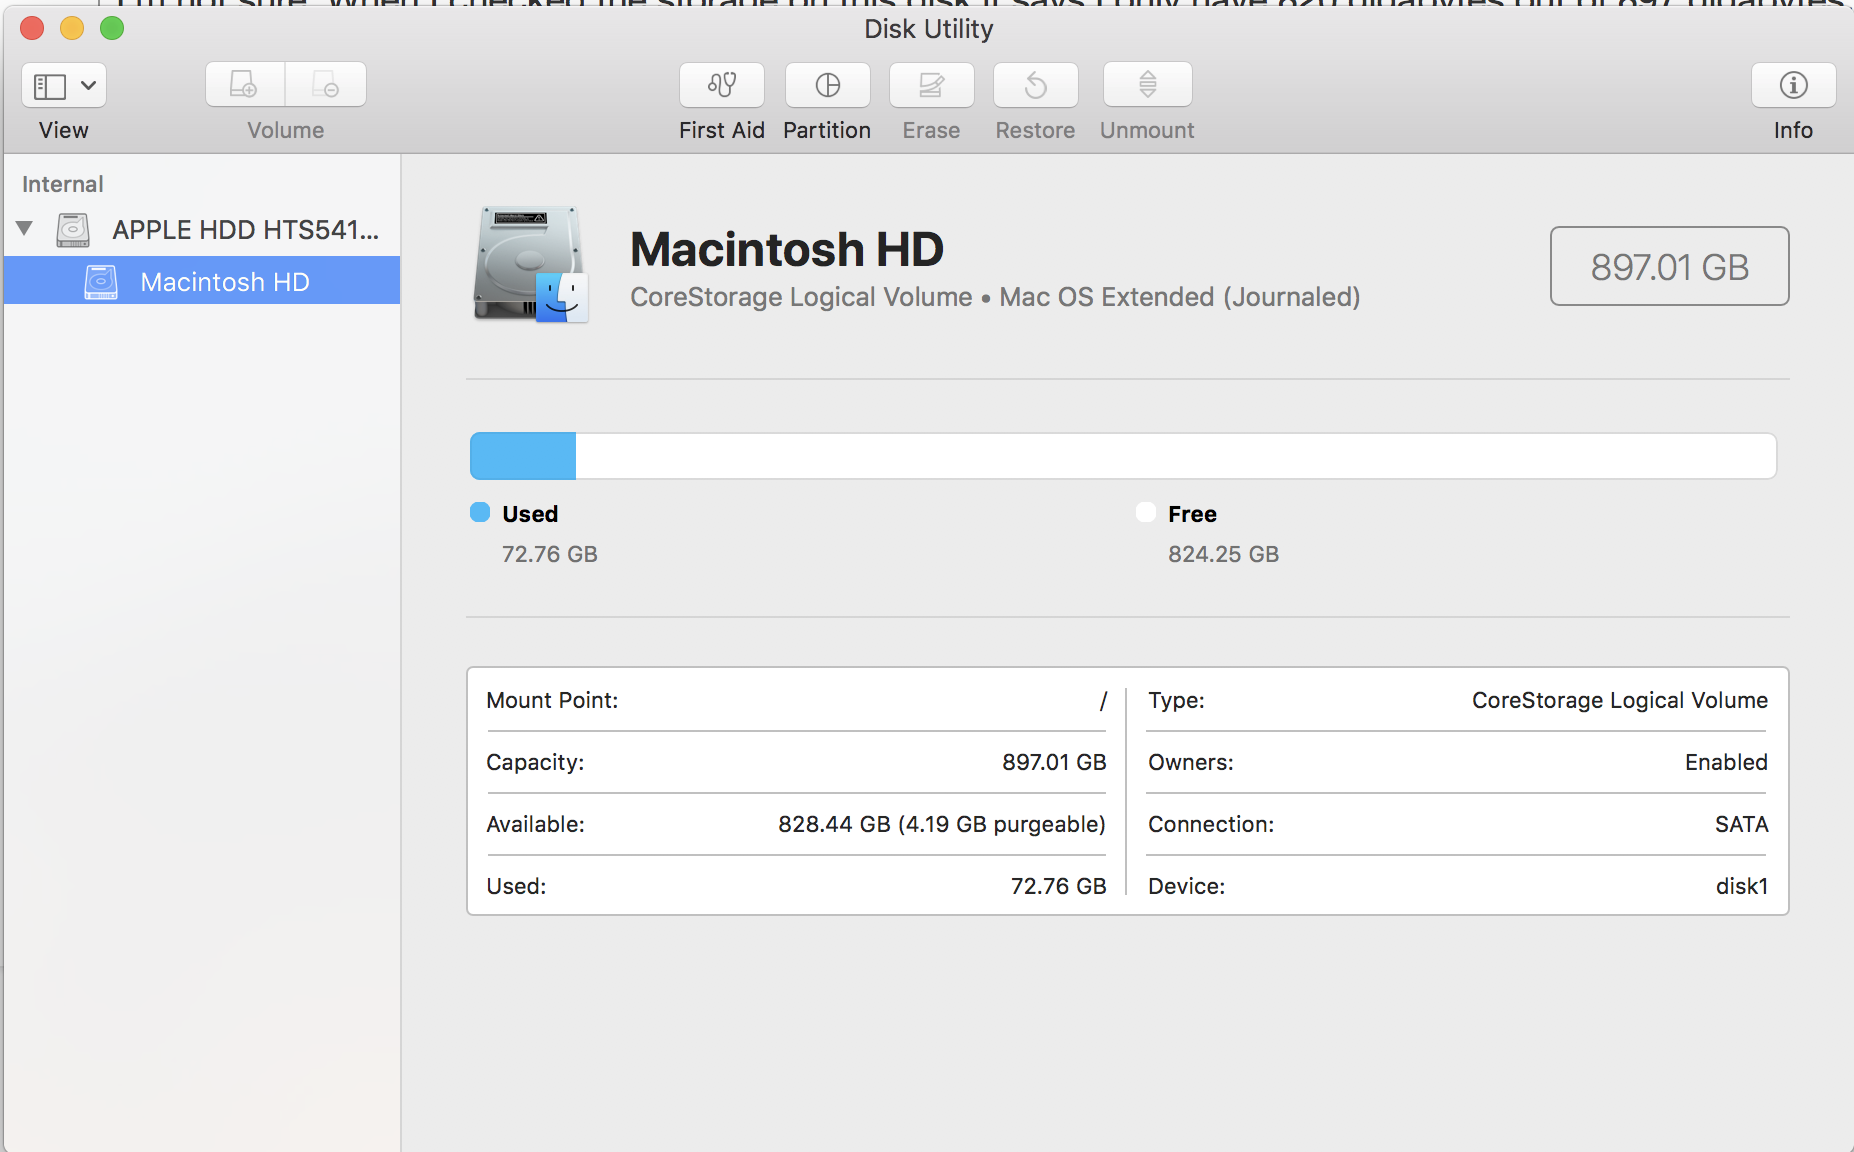
Task: Click the white Free legend dot
Action: coord(1146,513)
